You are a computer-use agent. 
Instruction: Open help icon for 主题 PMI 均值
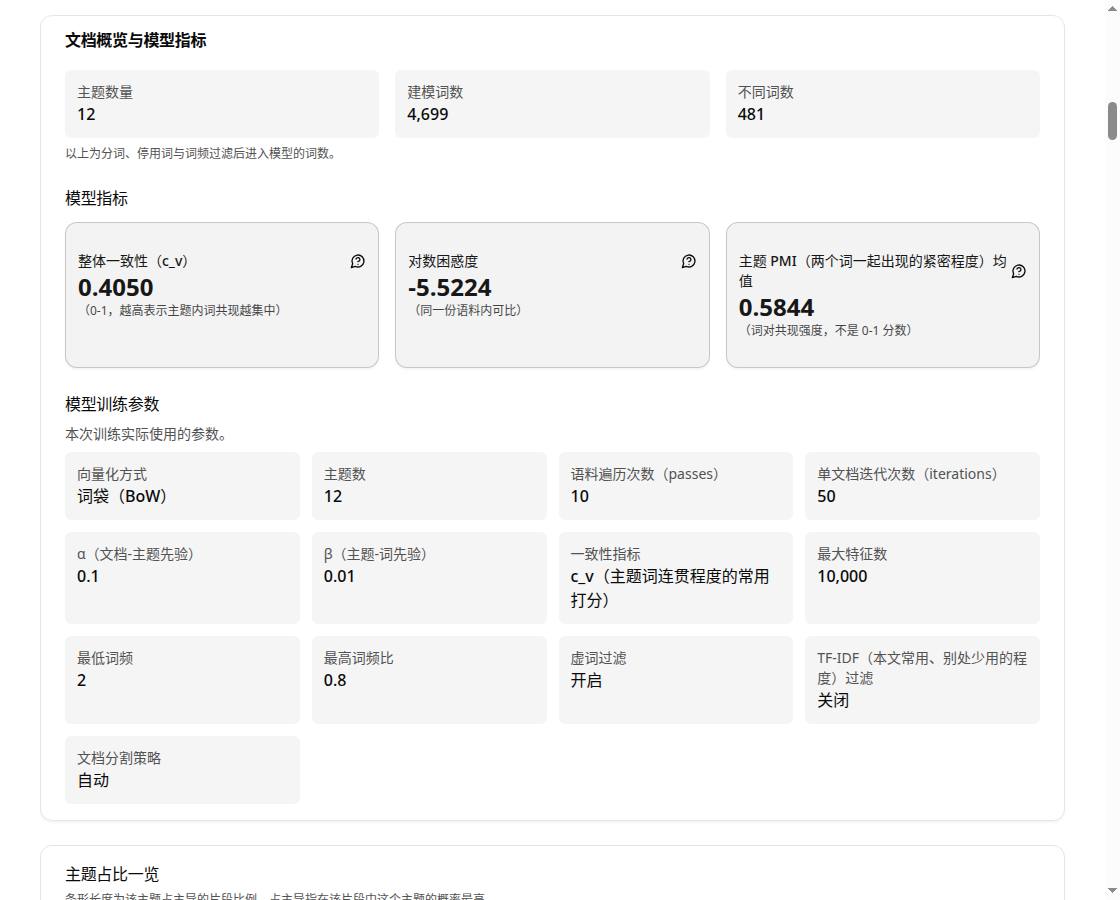[x=1019, y=271]
